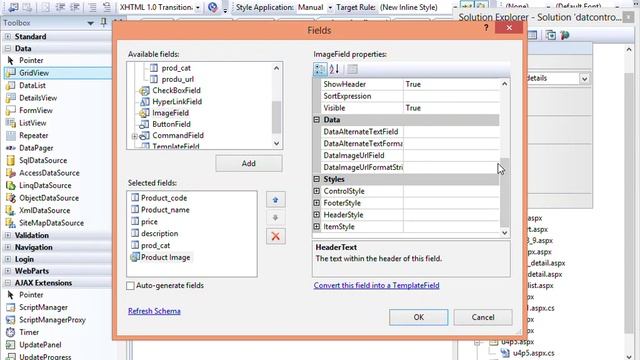Screen dimensions: 640x360
Task: Expand the Login toolbox section
Action: 8,259
